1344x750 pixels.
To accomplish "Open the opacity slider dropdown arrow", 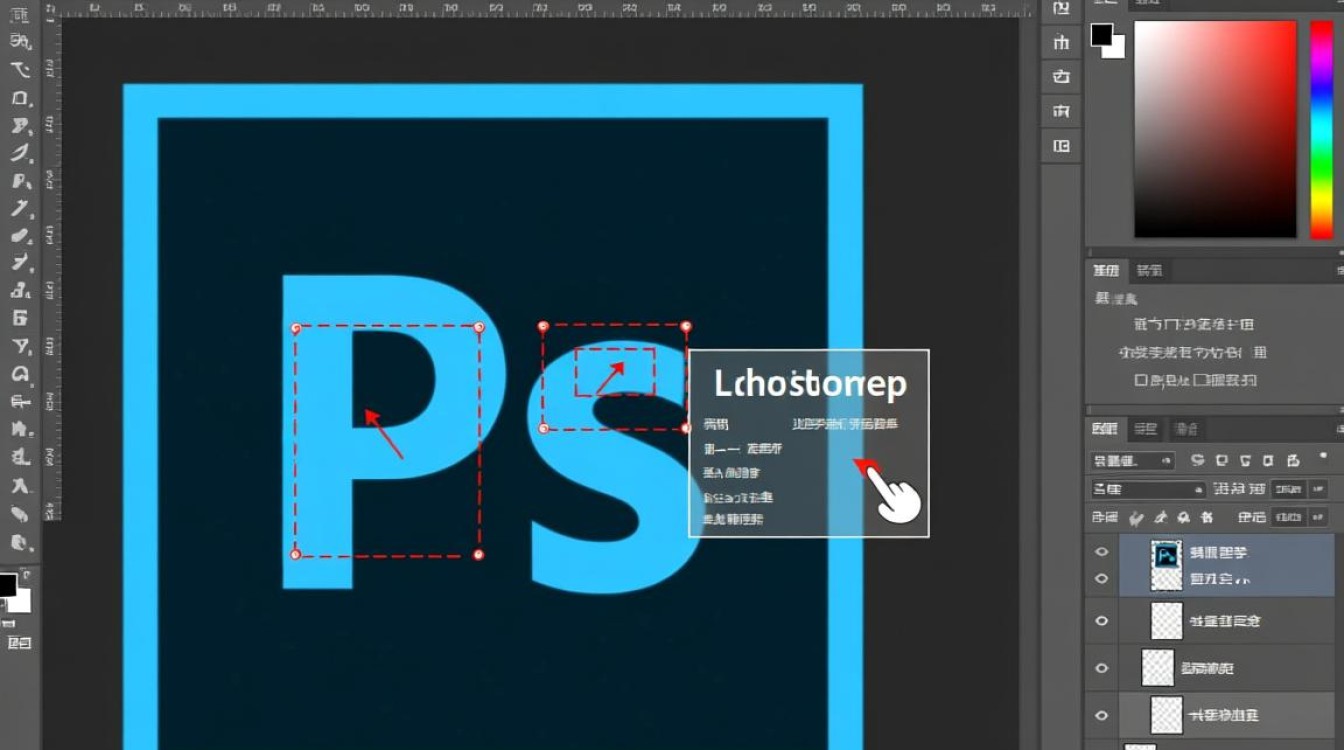I will [x=1318, y=490].
